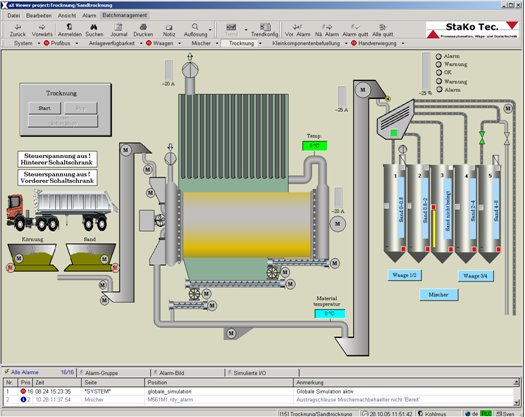The height and width of the screenshot is (417, 525).
Task: Click the Materialtemperatur cyan value field
Action: click(330, 314)
